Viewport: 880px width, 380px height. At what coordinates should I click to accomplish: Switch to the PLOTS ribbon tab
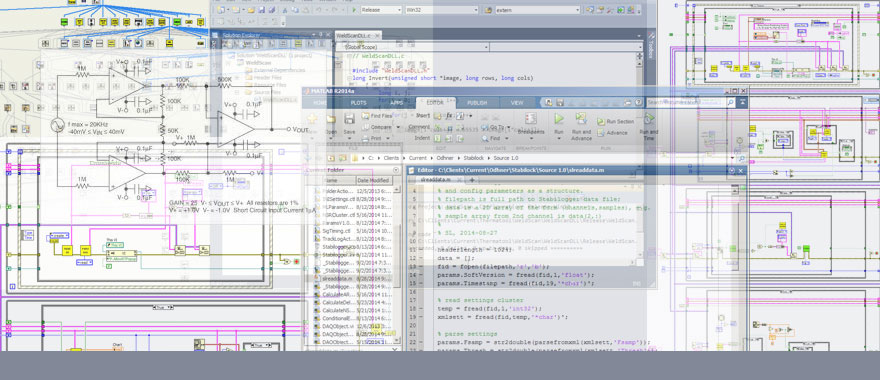tap(359, 103)
